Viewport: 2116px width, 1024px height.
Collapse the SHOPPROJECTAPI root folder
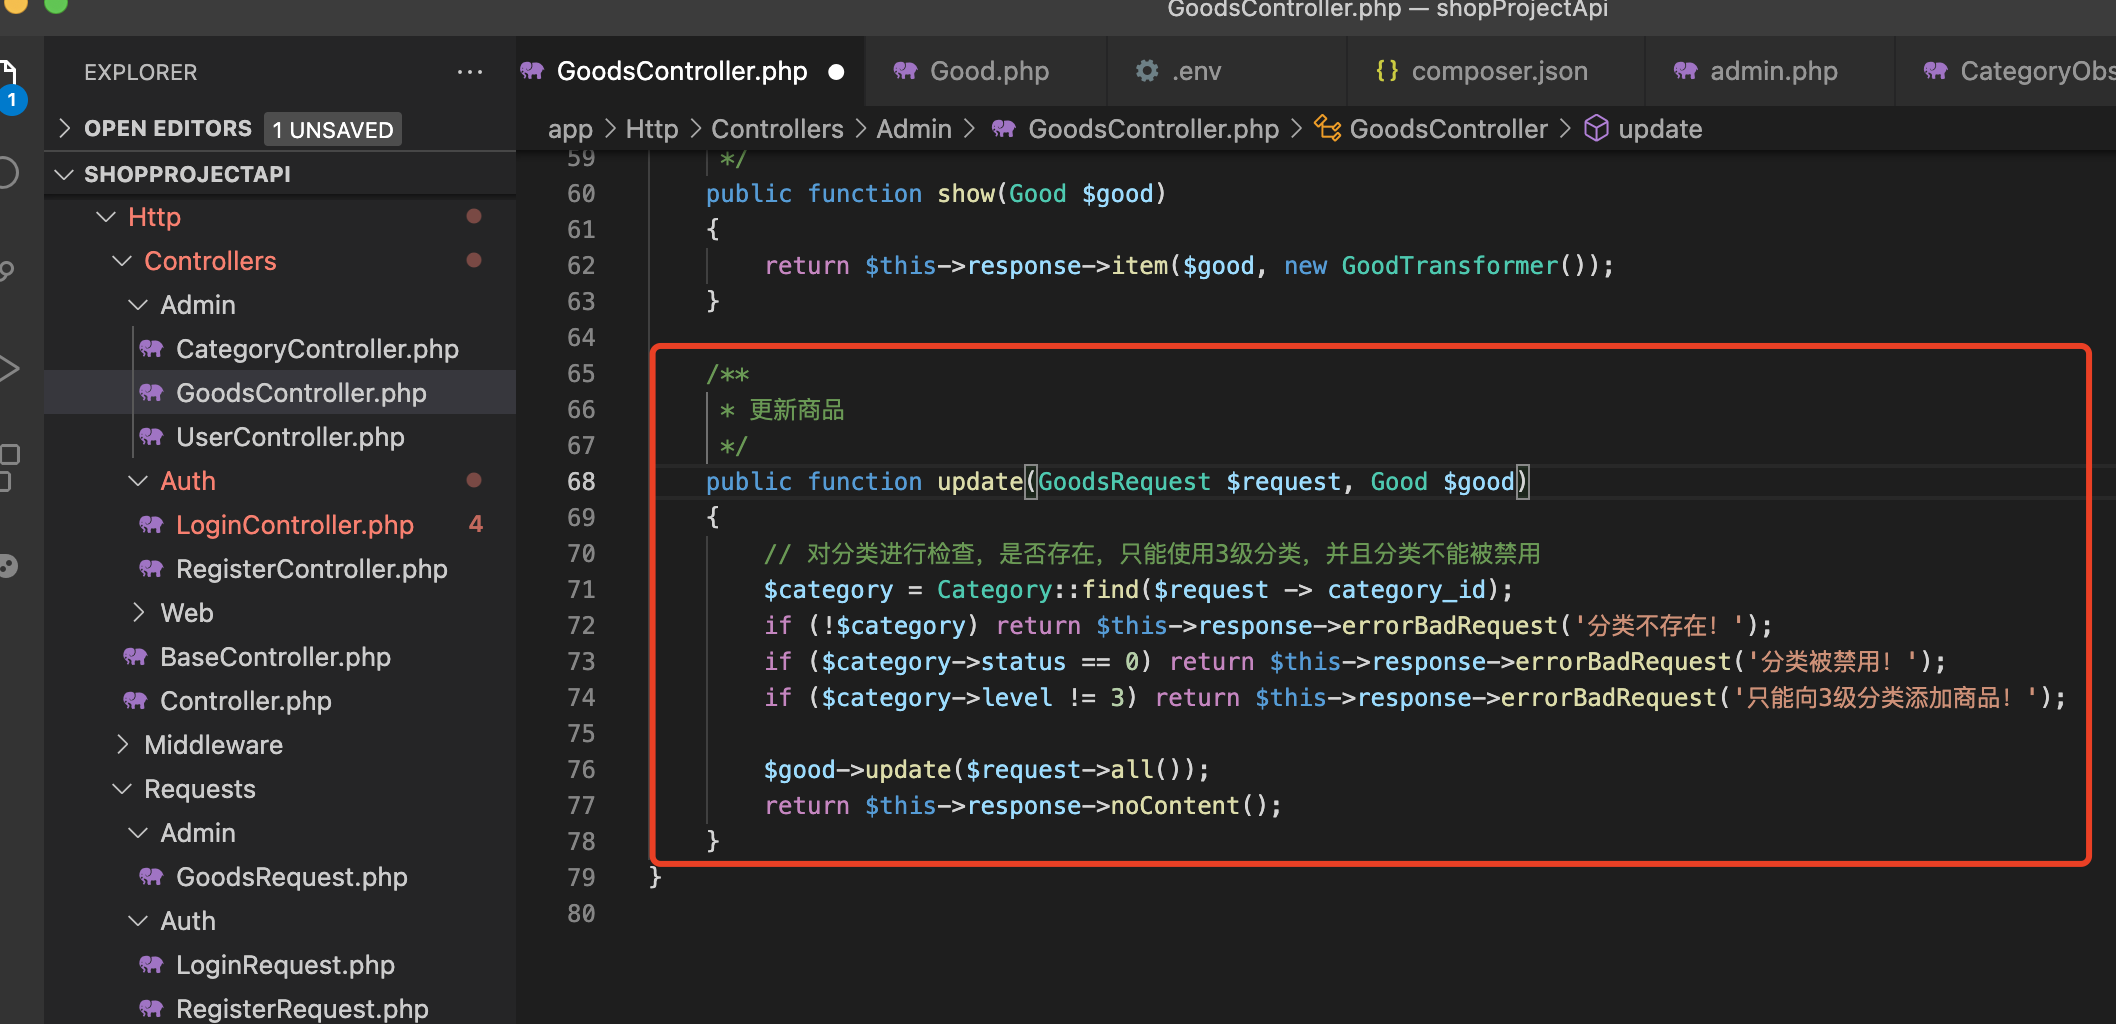point(64,174)
